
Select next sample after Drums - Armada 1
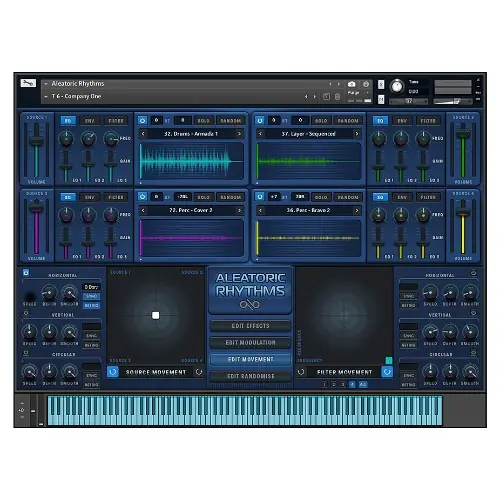click(239, 134)
